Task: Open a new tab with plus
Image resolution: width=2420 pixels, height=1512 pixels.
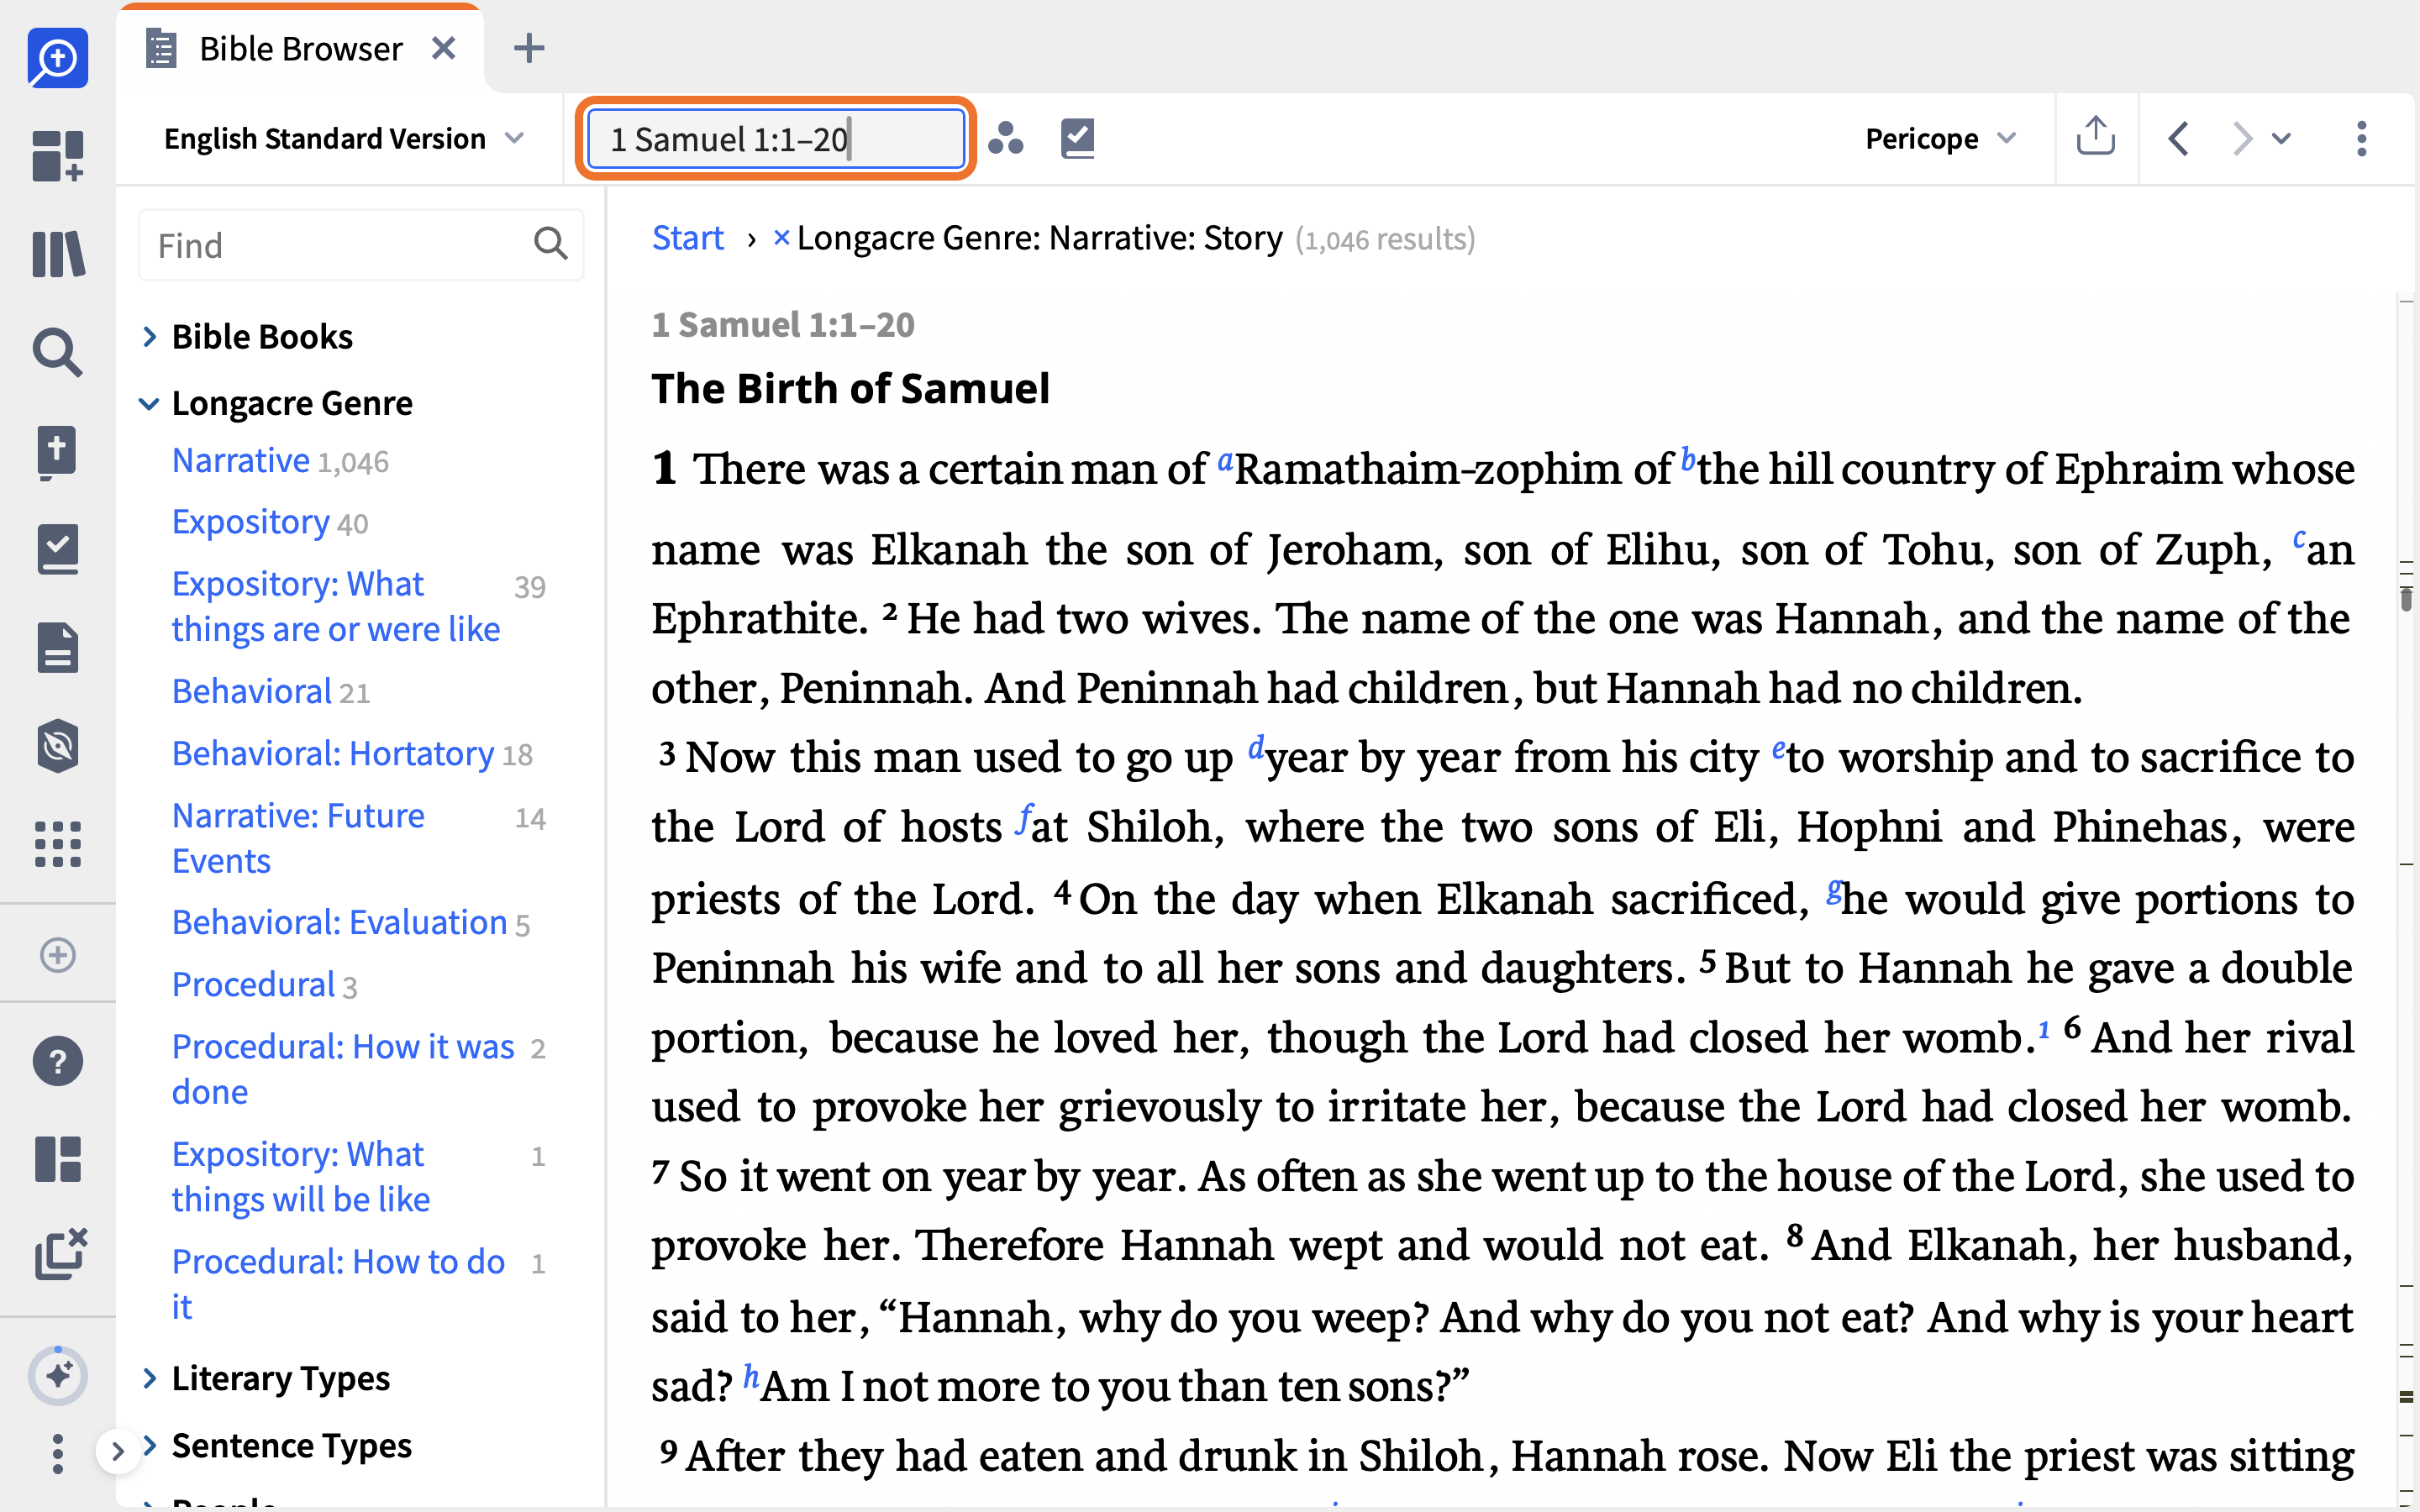Action: (x=528, y=48)
